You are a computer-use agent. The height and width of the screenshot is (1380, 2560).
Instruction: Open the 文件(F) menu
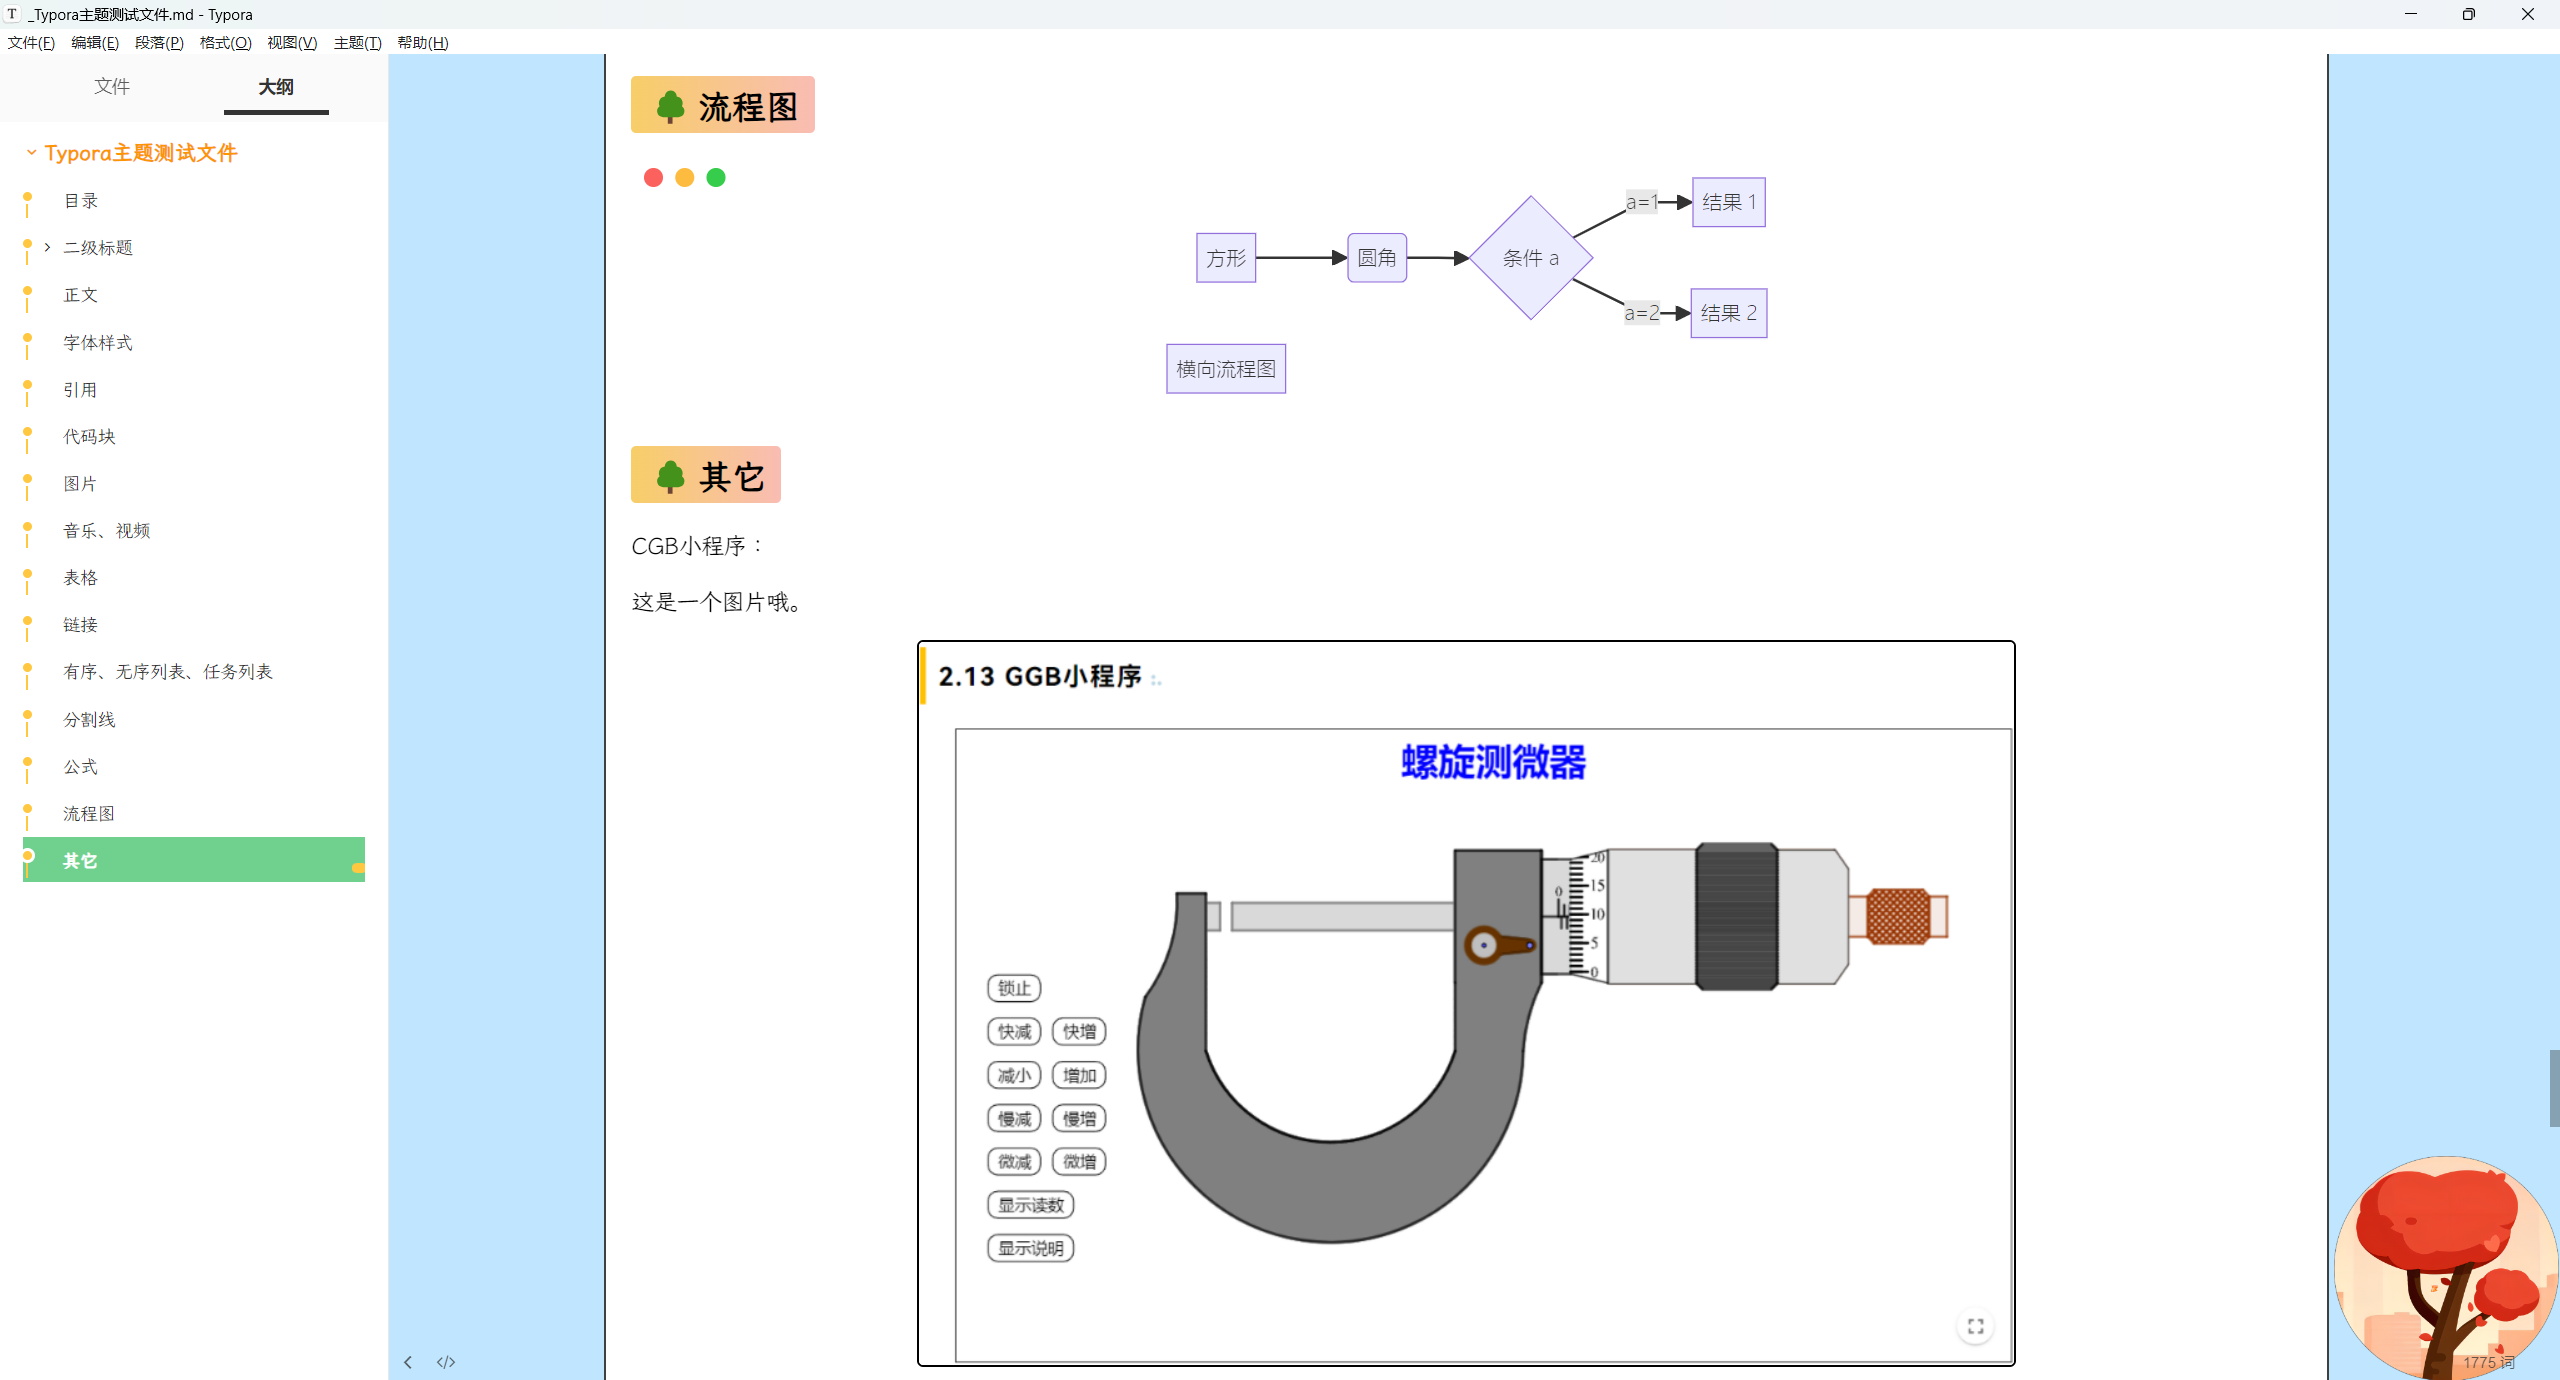click(x=31, y=42)
